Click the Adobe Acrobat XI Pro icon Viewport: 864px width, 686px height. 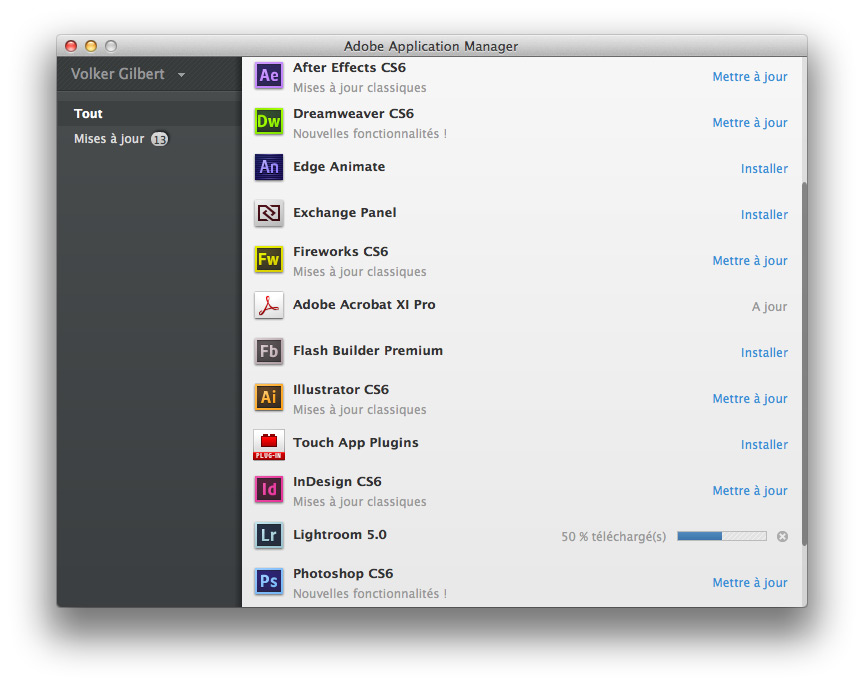pos(269,305)
